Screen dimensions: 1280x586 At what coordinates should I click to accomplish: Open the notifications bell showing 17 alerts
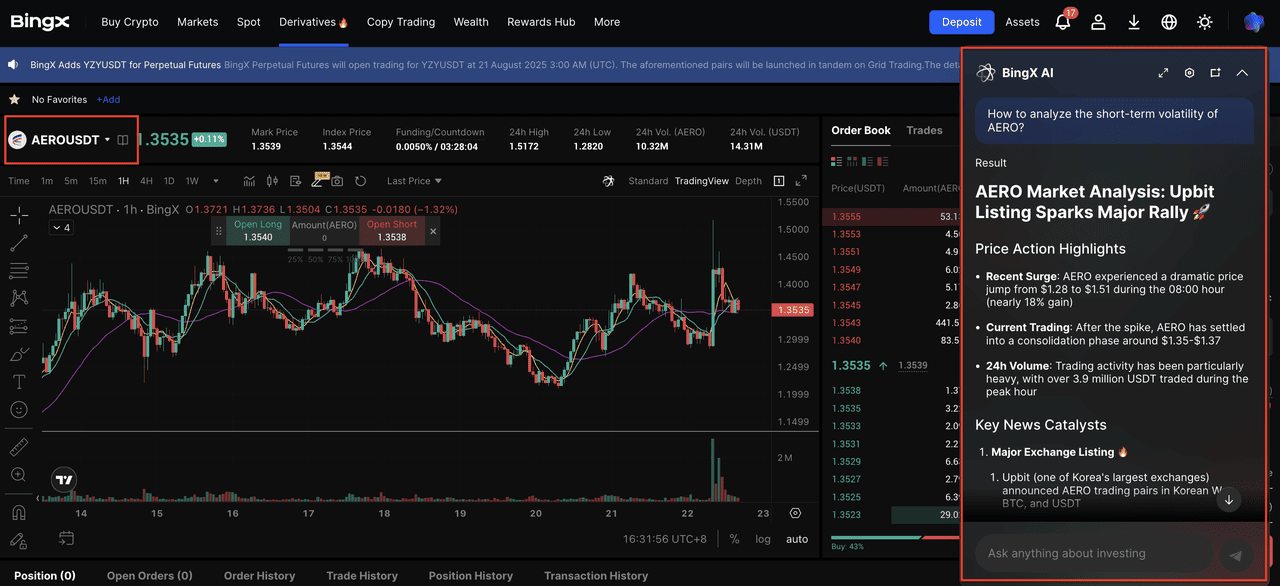[x=1063, y=22]
